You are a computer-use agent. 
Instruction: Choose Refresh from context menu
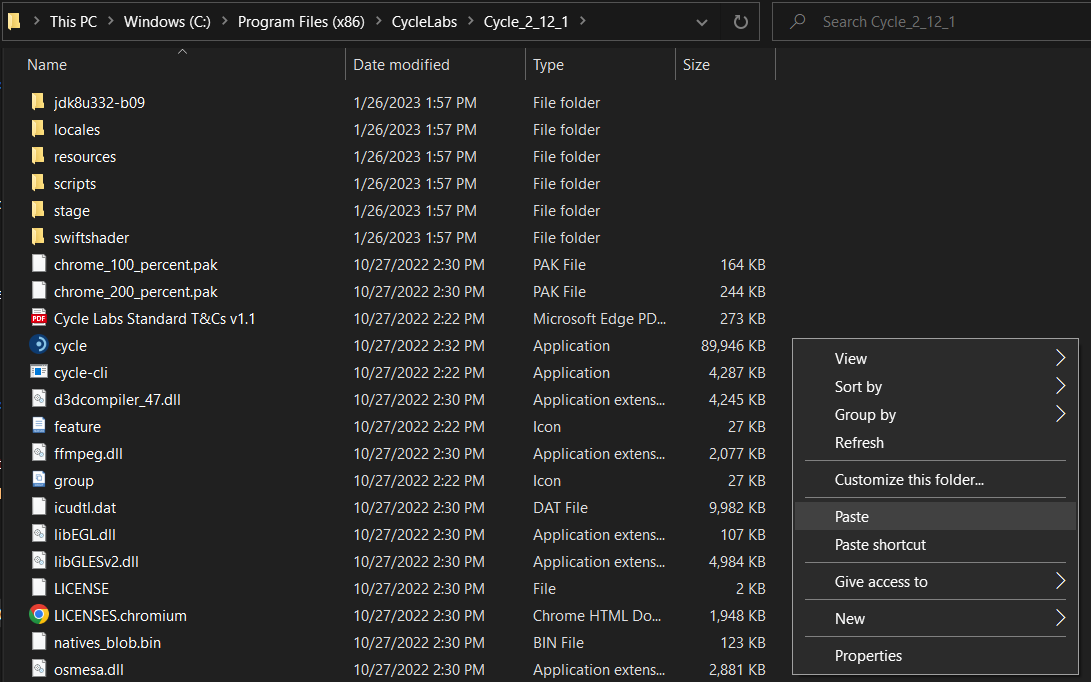pyautogui.click(x=935, y=443)
